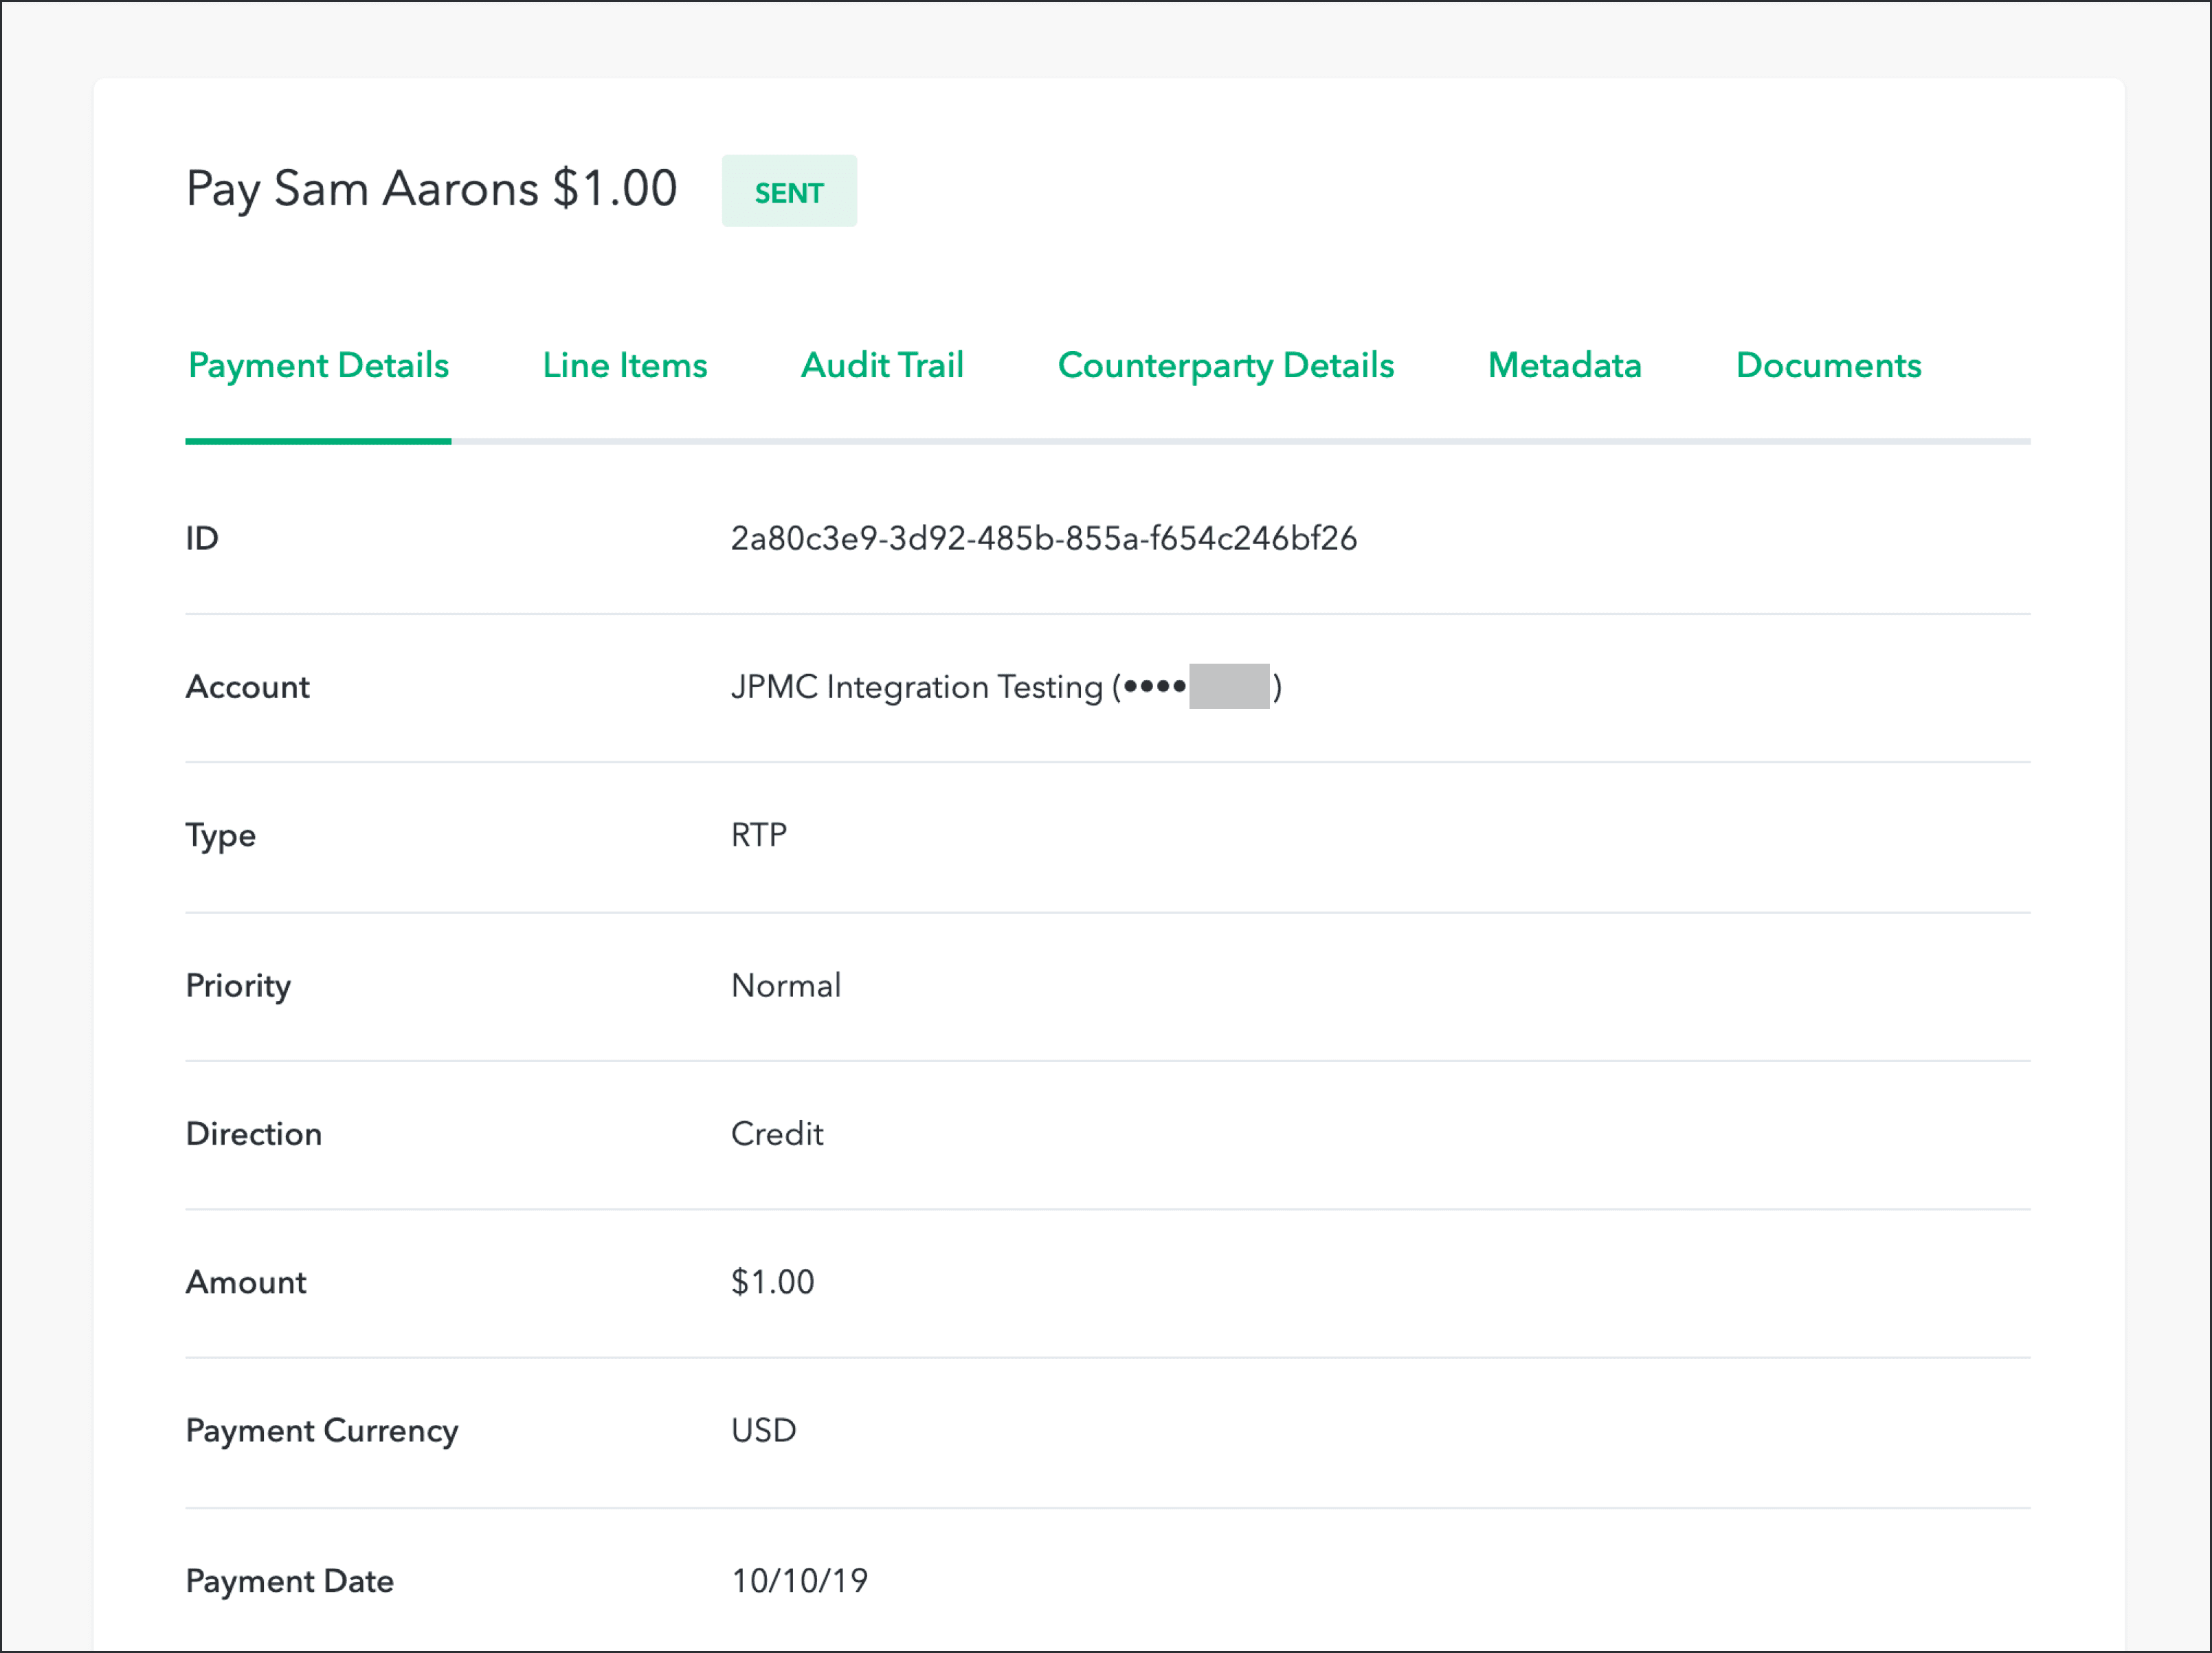Switch to the Line Items tab
The width and height of the screenshot is (2212, 1653).
[x=624, y=366]
